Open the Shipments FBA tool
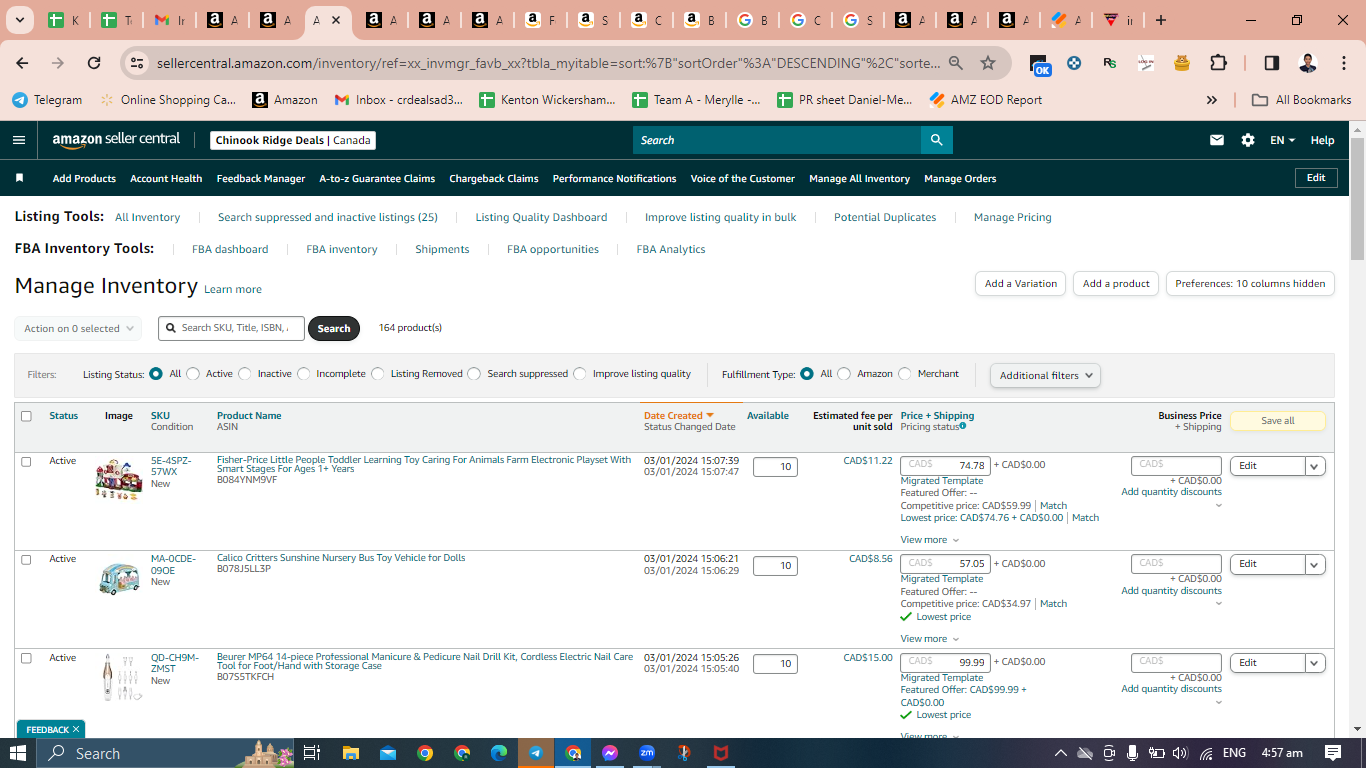This screenshot has height=768, width=1366. click(442, 249)
